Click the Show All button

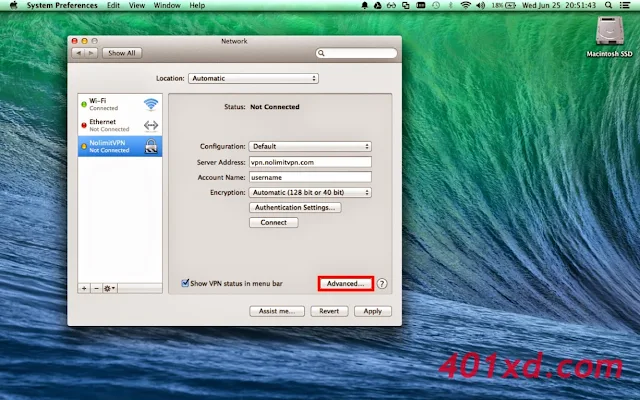click(122, 53)
